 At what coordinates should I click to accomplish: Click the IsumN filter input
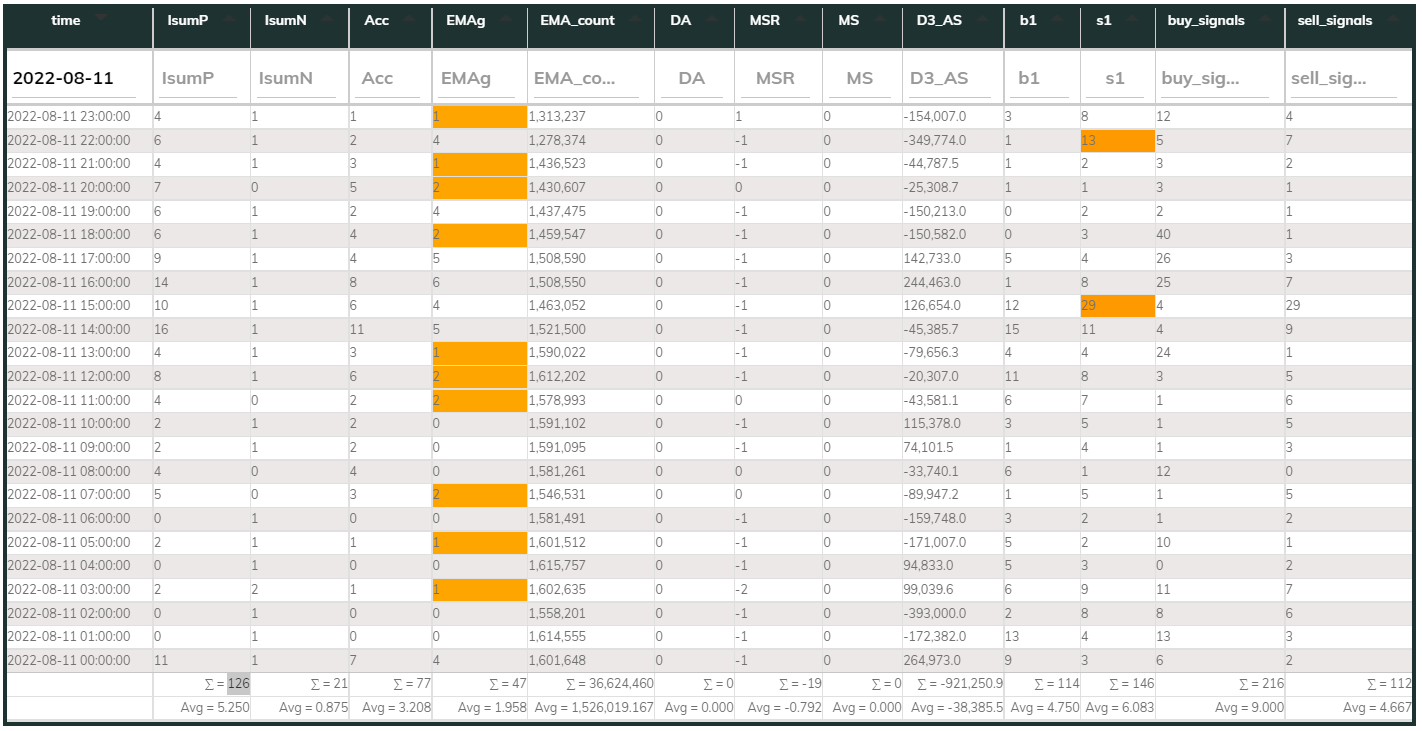coord(297,78)
